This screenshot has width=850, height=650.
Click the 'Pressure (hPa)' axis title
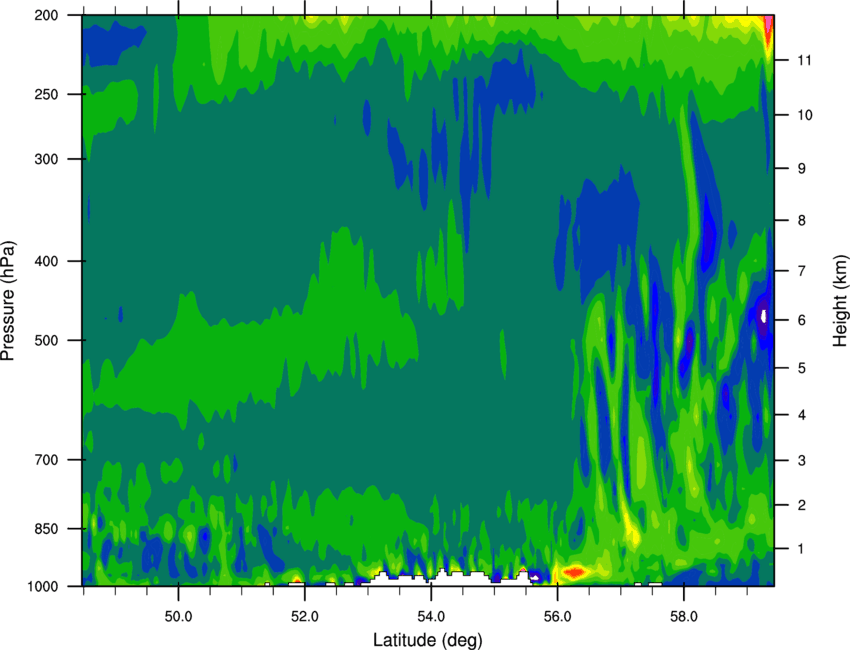coord(8,300)
